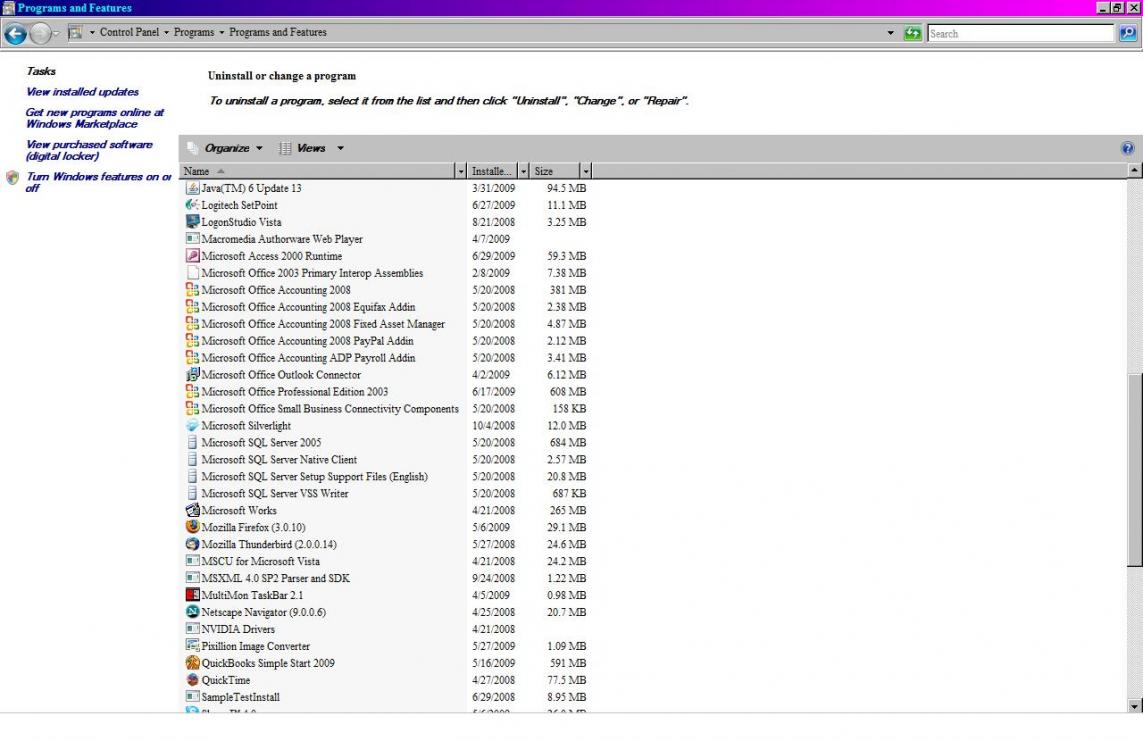
Task: Click the Forward navigation arrow button
Action: point(41,34)
